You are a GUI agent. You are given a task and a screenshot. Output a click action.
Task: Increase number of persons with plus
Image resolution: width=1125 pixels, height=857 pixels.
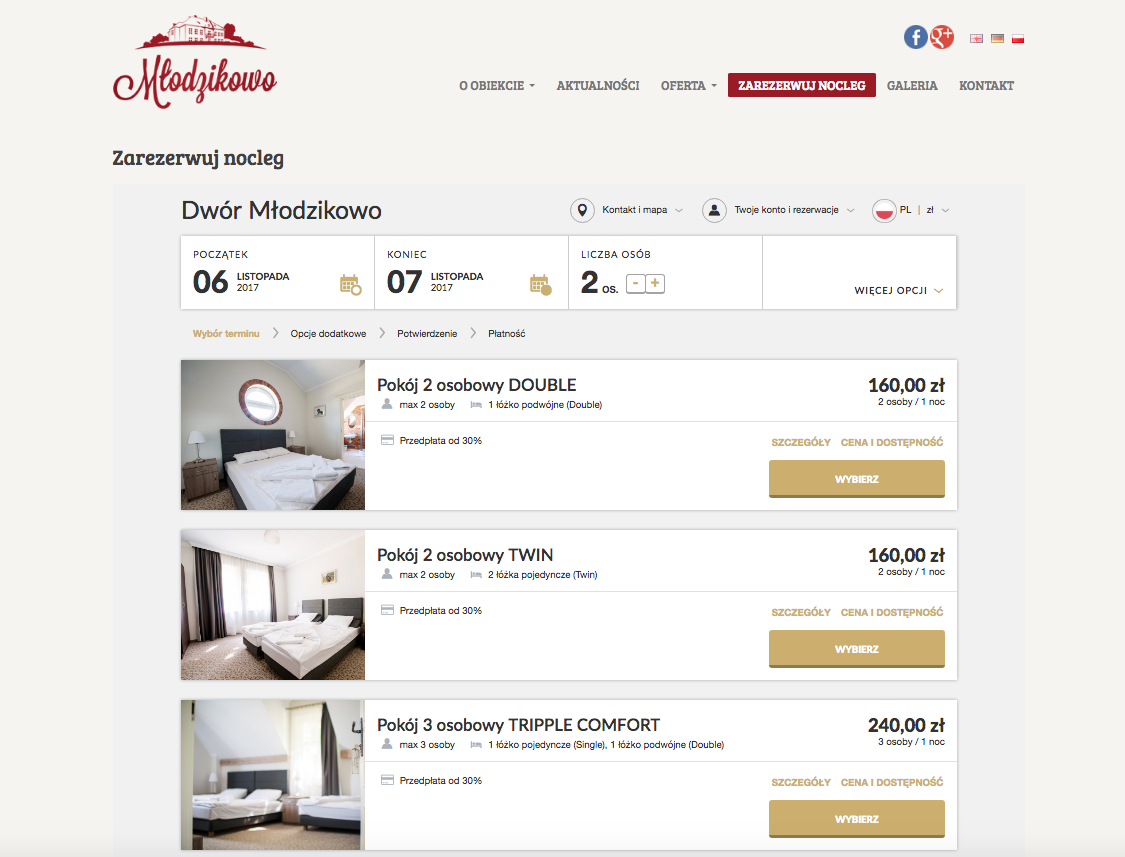click(x=655, y=284)
